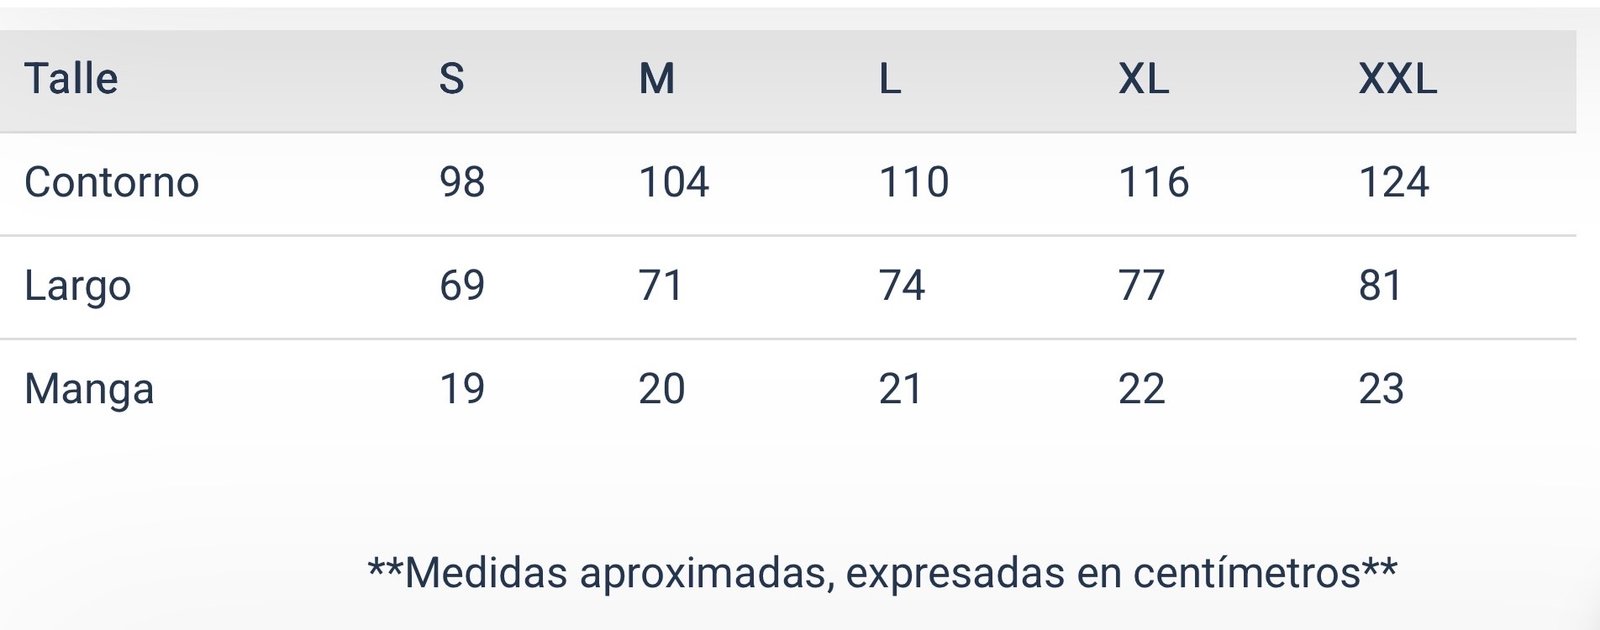1600x630 pixels.
Task: Click the Manga row label
Action: coord(89,389)
